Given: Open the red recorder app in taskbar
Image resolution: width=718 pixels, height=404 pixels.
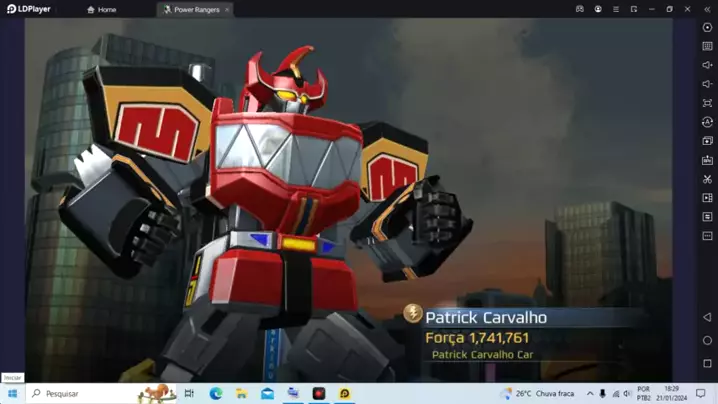Looking at the screenshot, I should point(319,393).
